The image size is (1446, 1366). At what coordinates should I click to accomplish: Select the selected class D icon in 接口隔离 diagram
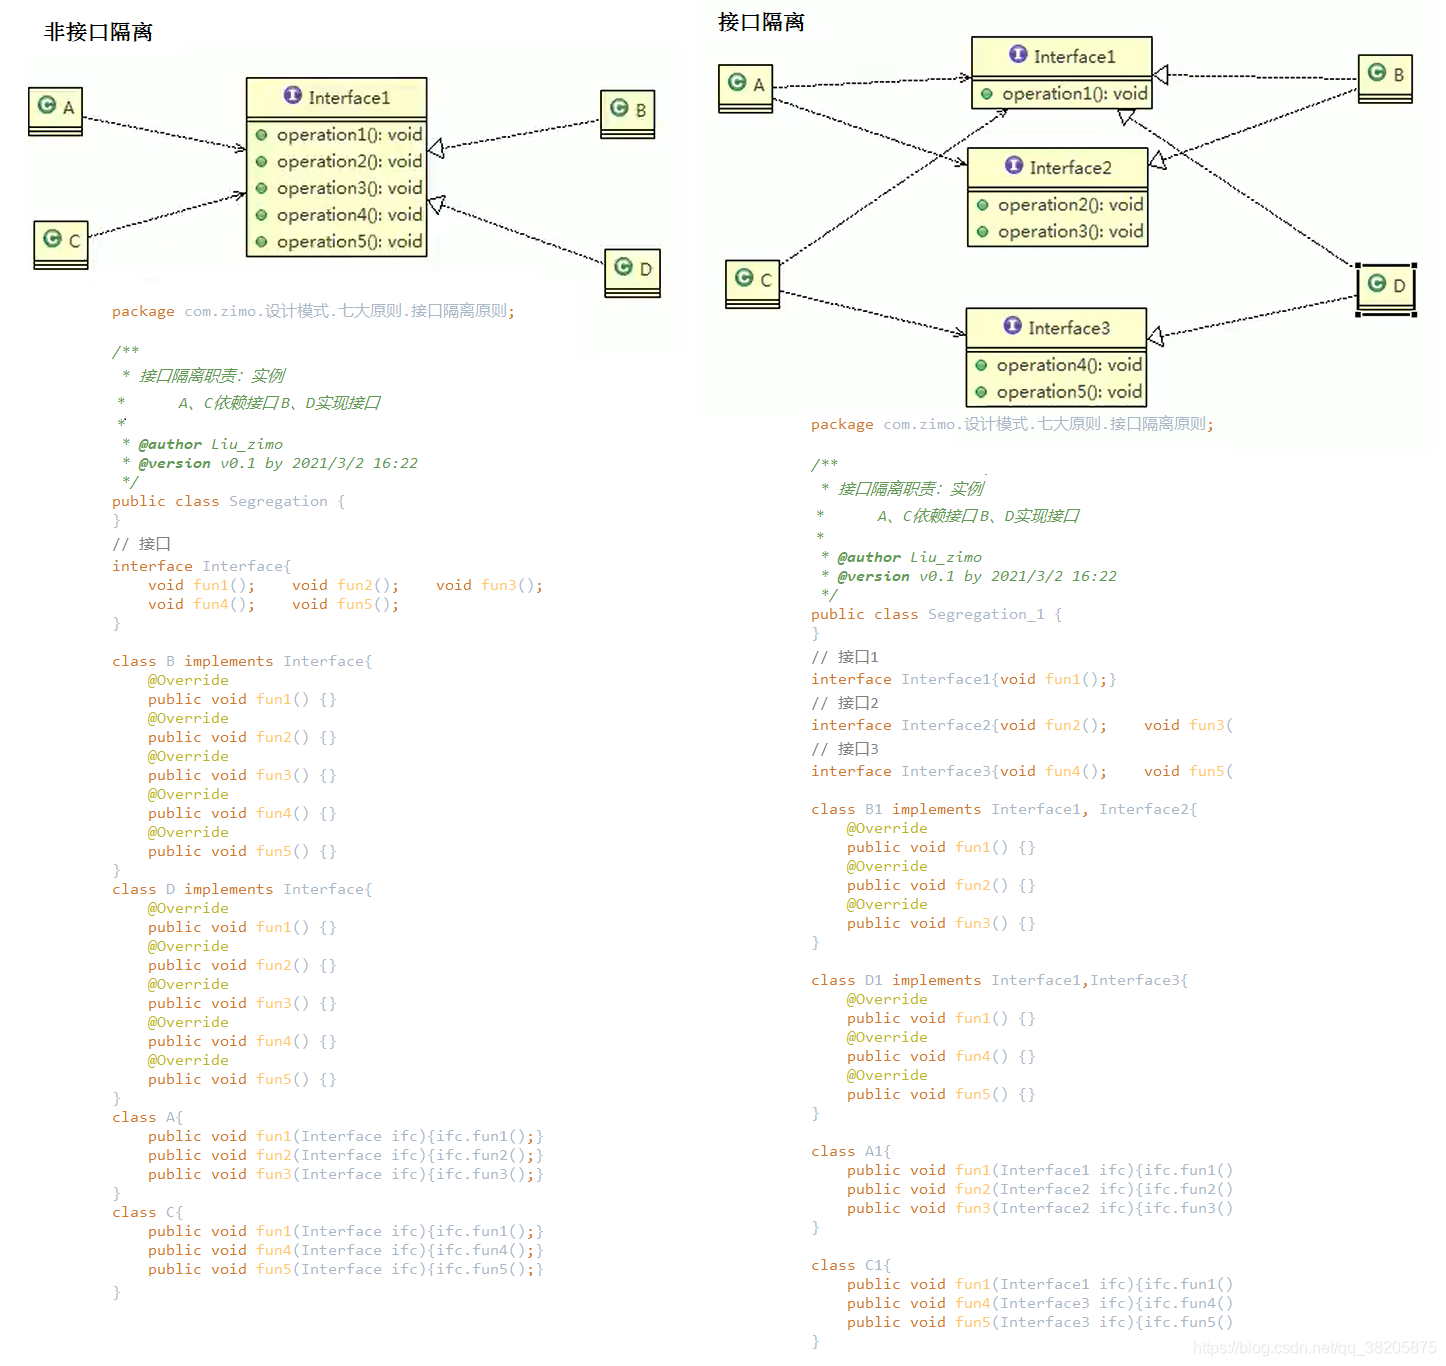point(1377,283)
